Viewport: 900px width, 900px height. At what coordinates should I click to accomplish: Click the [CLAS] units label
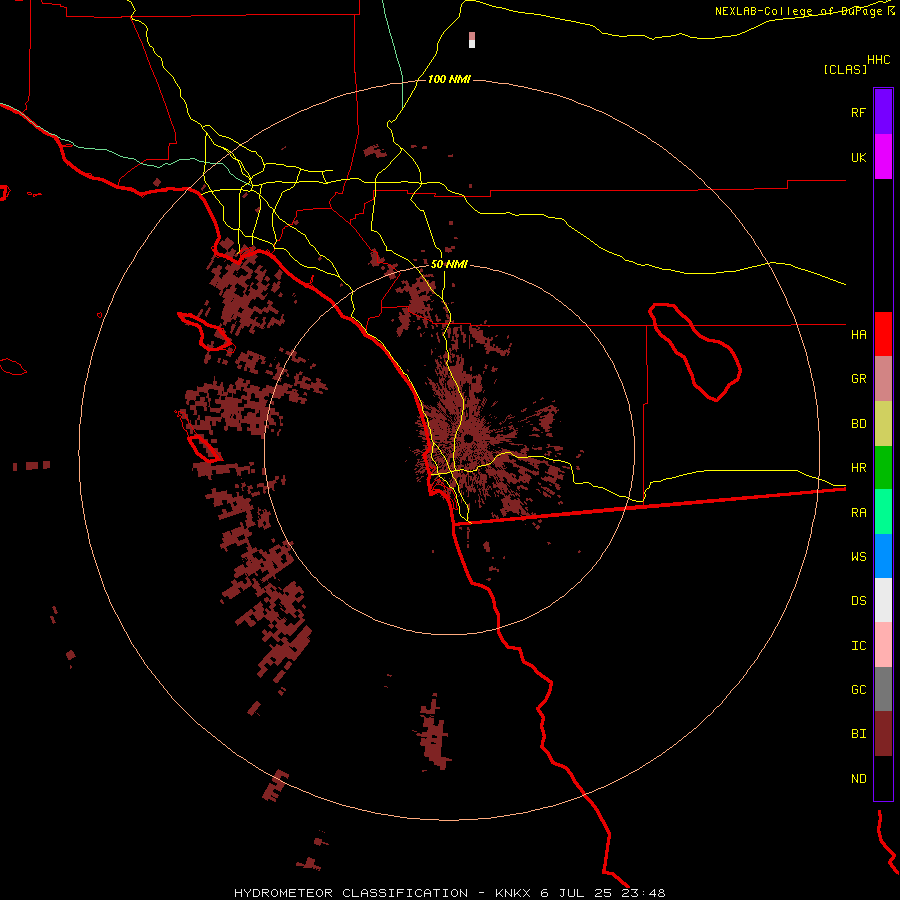click(845, 69)
